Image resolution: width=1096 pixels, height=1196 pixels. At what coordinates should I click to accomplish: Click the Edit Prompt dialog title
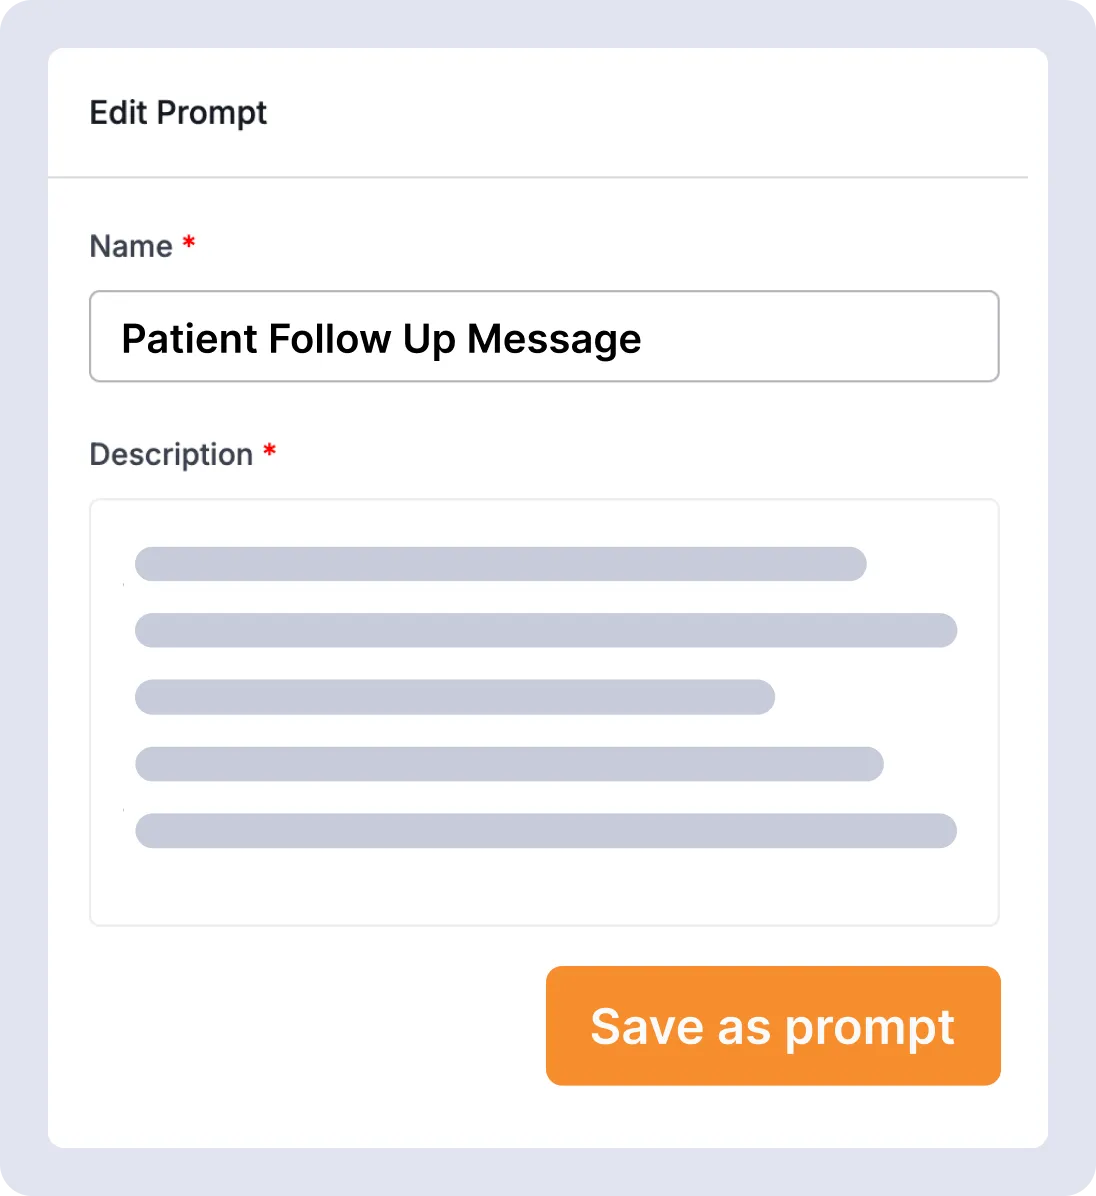click(x=178, y=112)
